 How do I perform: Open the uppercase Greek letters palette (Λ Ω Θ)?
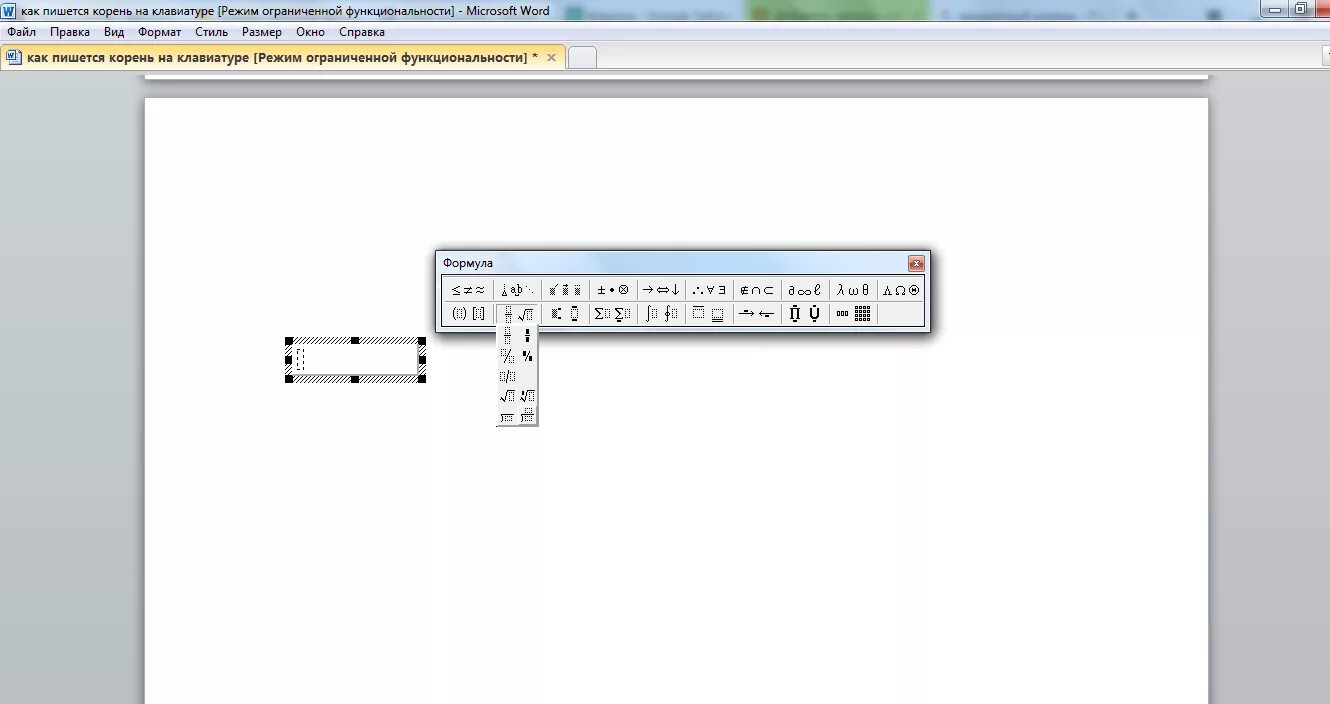900,290
